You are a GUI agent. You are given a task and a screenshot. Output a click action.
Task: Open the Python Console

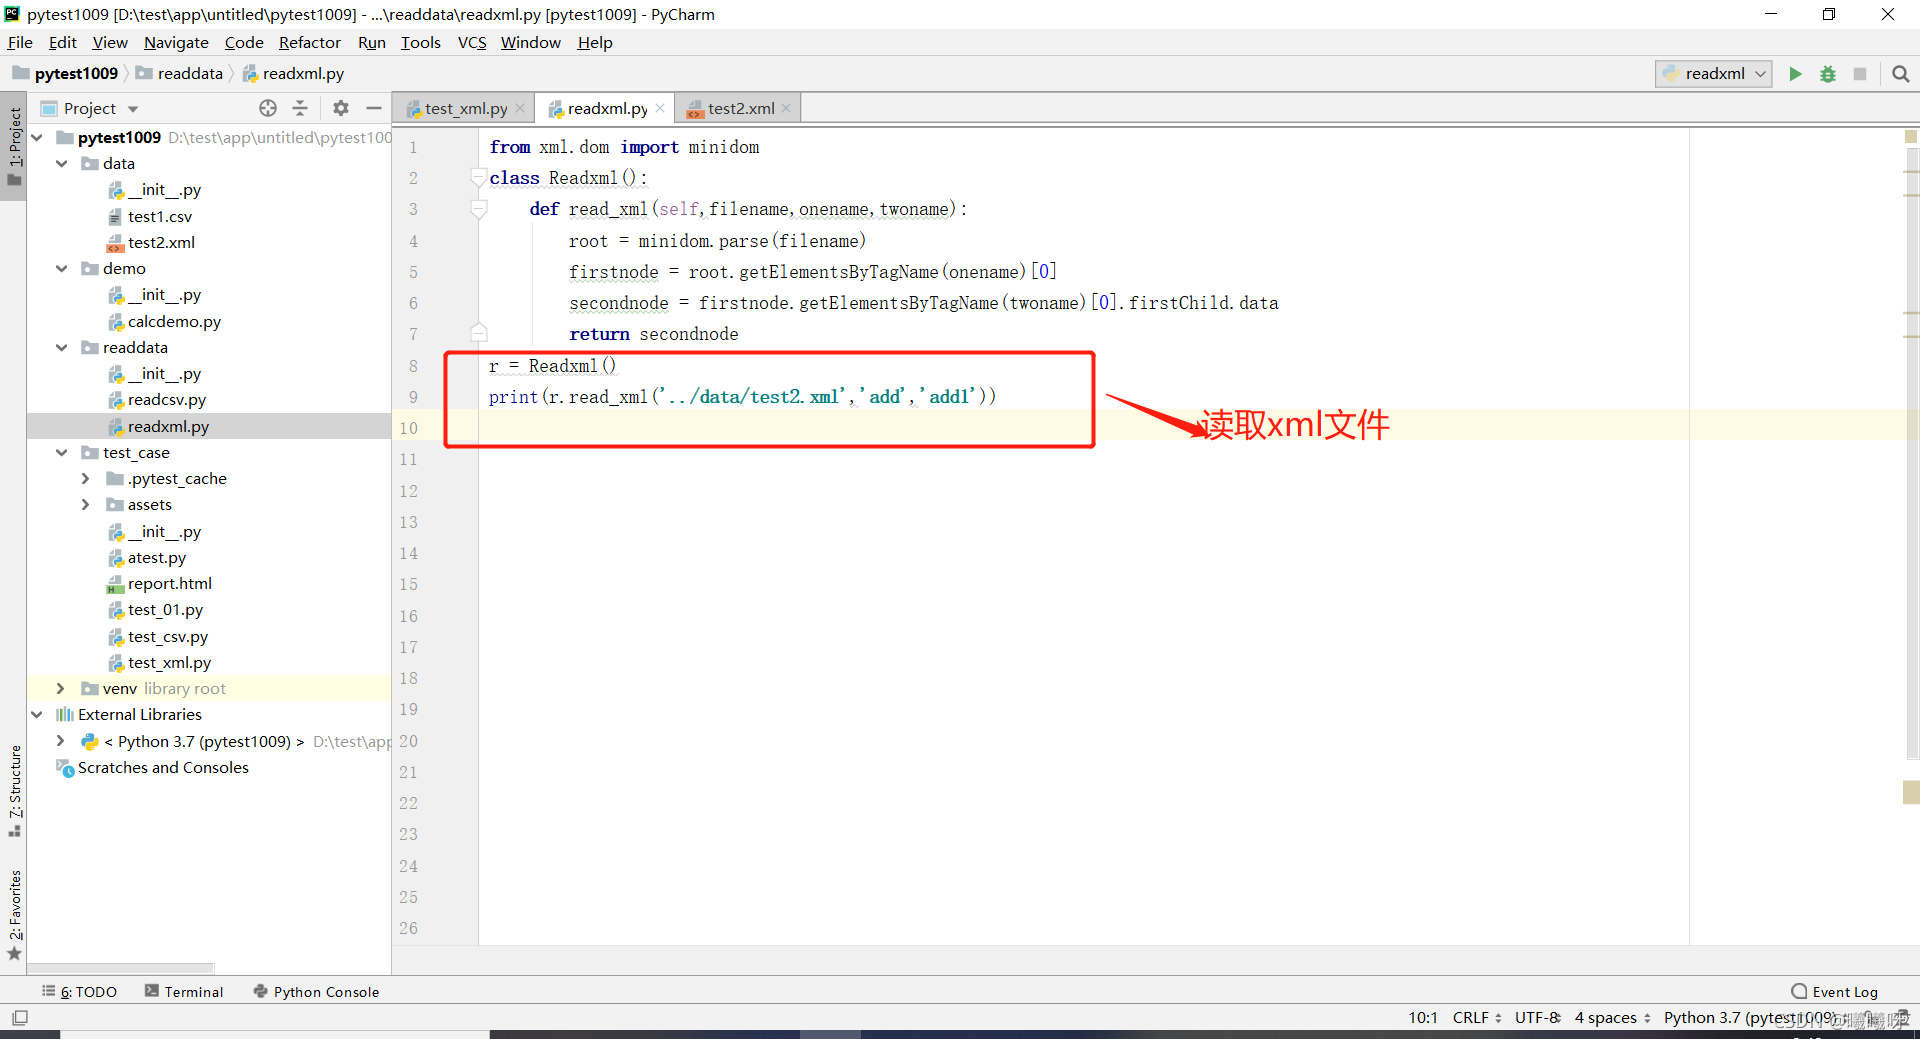tap(316, 992)
